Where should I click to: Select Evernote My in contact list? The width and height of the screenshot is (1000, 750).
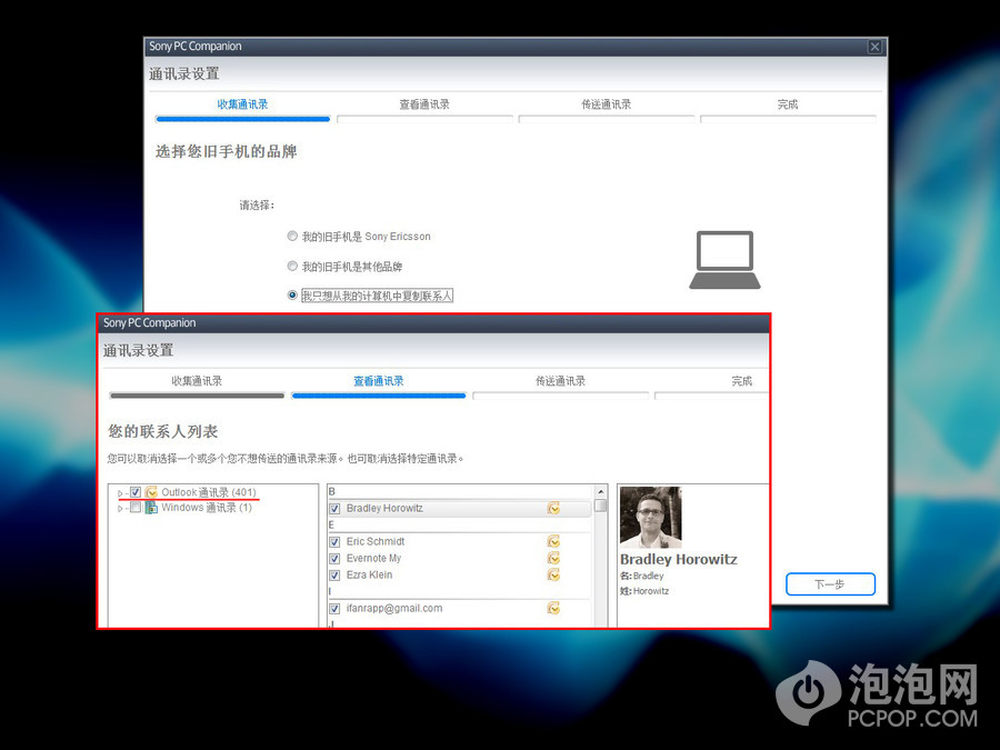(374, 558)
